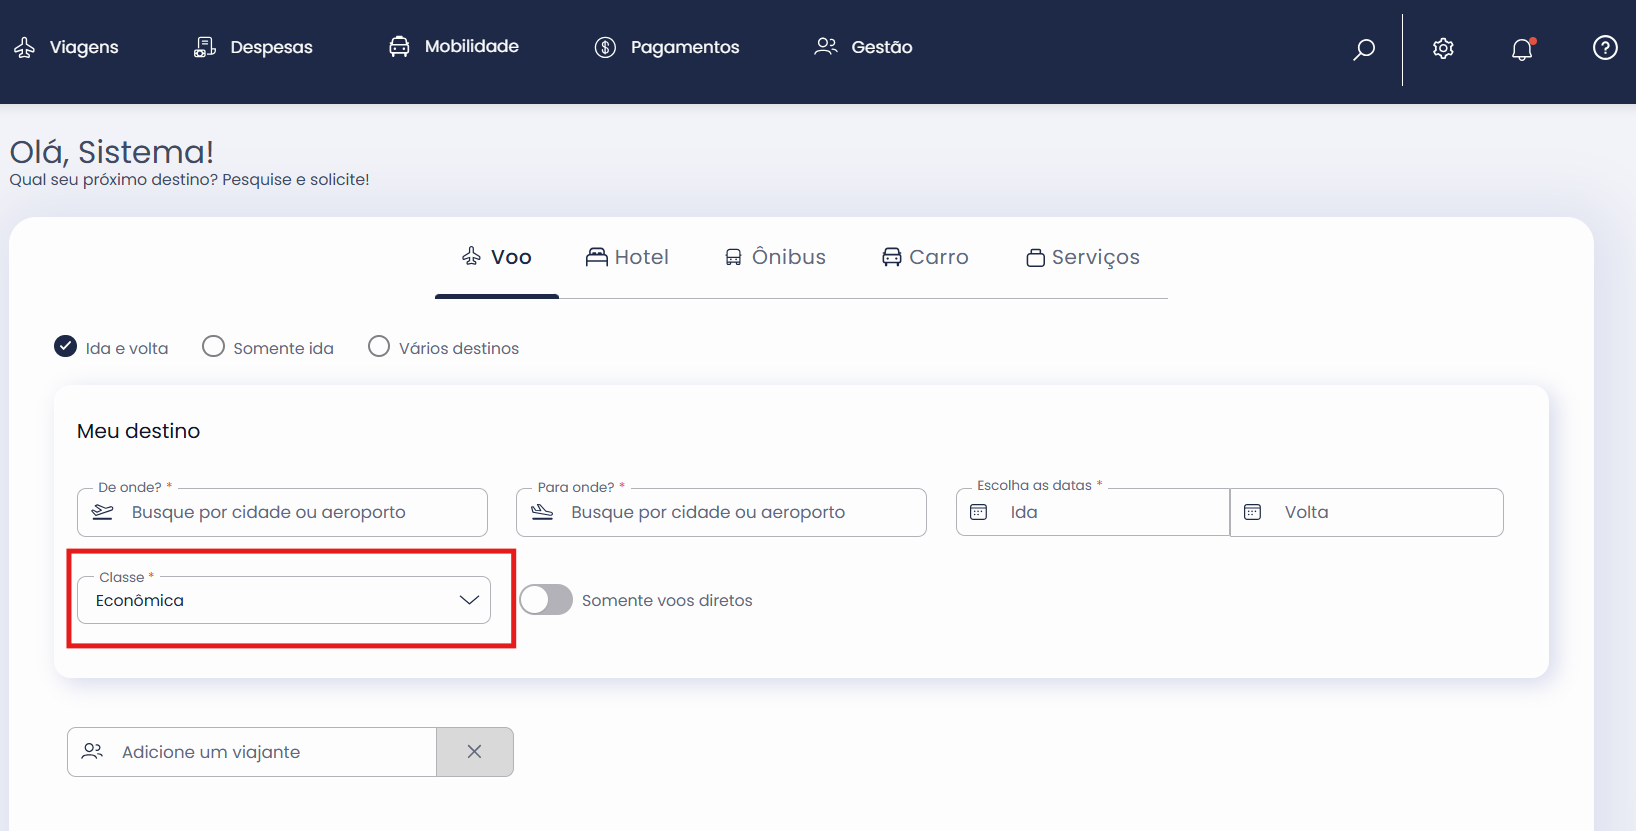Select the Ida e volta option
The image size is (1636, 831).
66,346
